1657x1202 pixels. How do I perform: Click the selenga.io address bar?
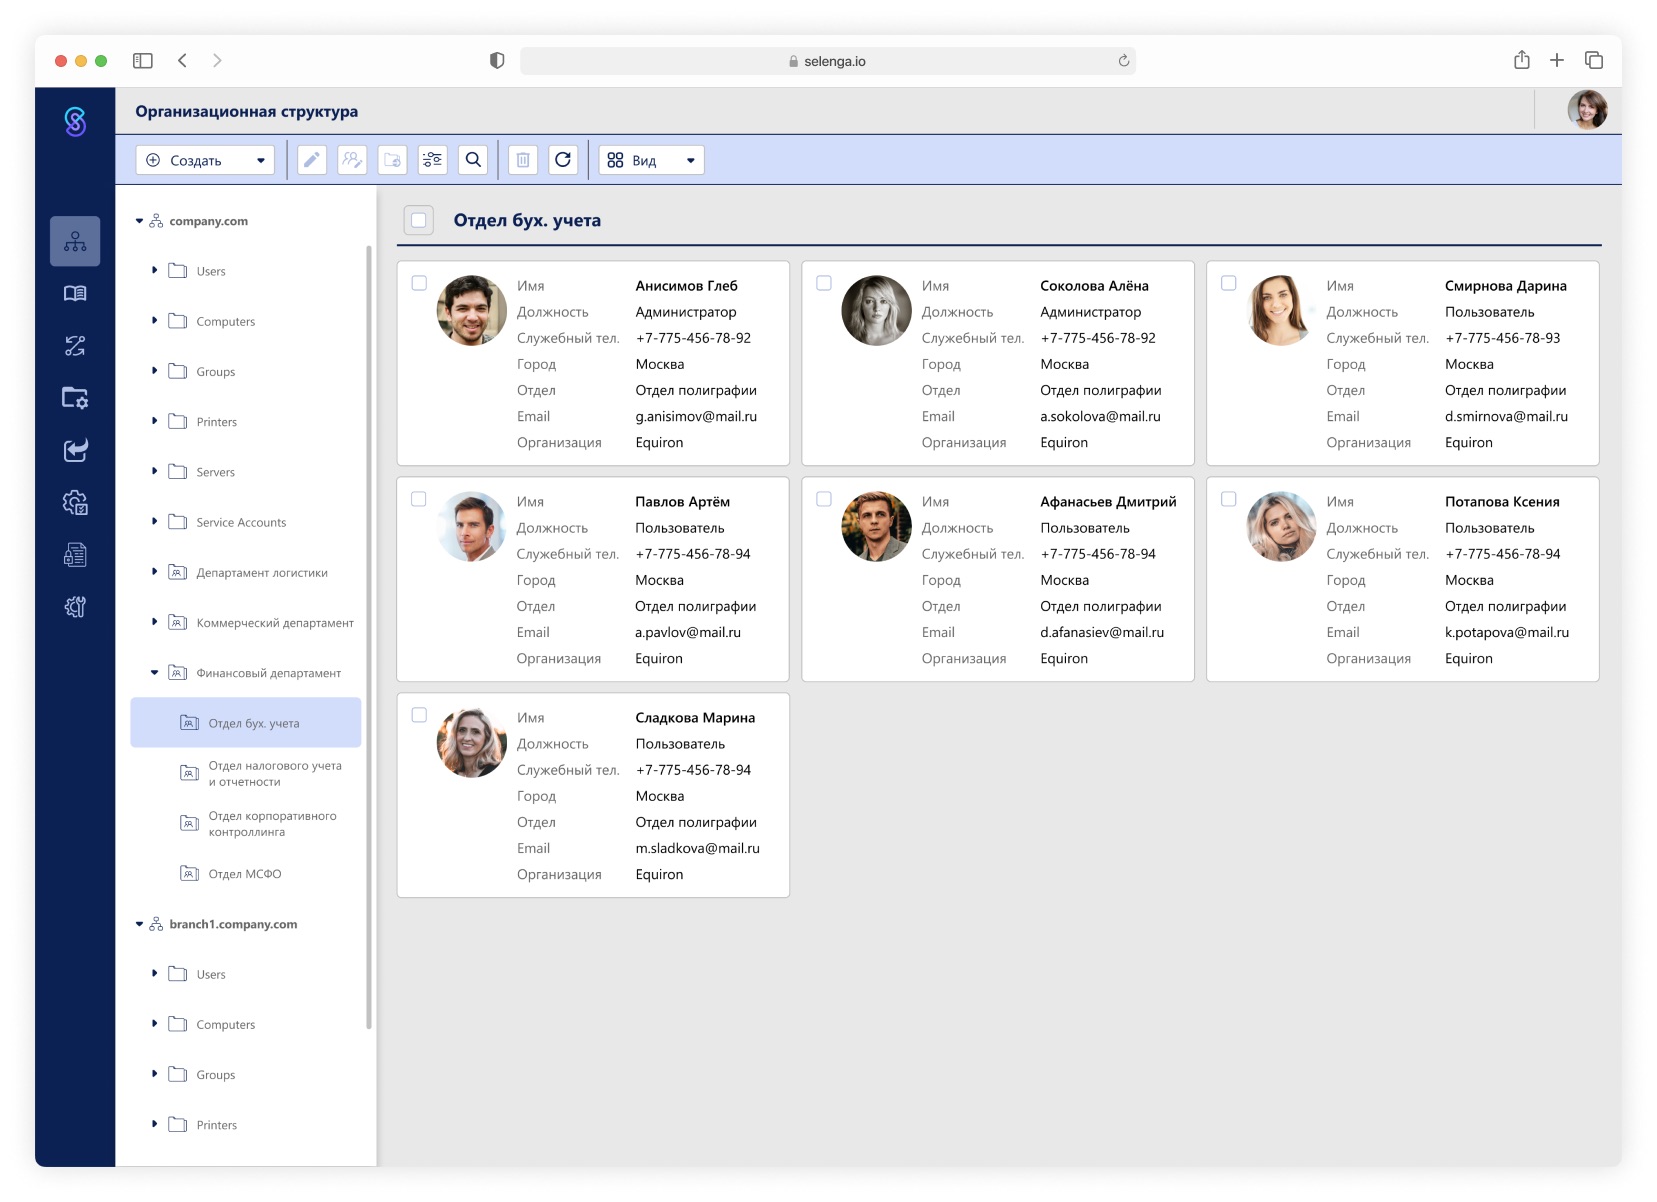(x=828, y=61)
